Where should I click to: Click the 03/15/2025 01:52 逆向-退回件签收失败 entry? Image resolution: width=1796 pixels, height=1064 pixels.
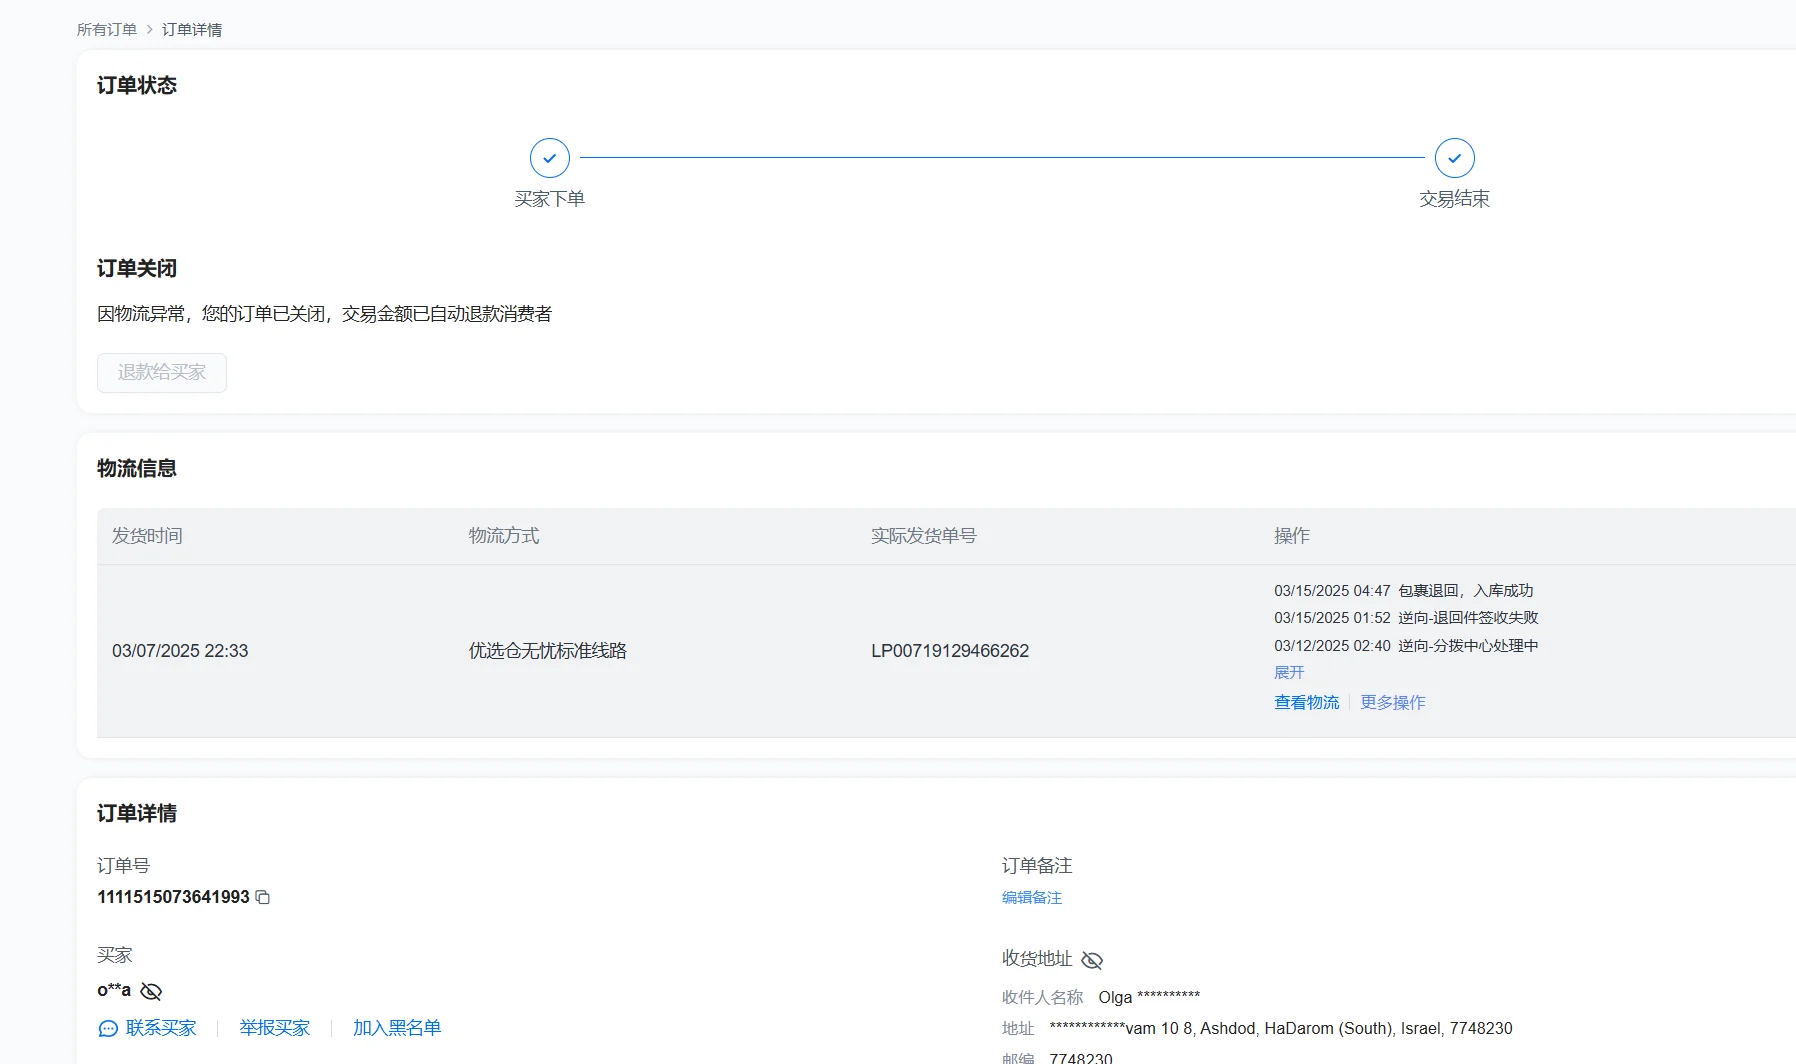click(x=1406, y=618)
